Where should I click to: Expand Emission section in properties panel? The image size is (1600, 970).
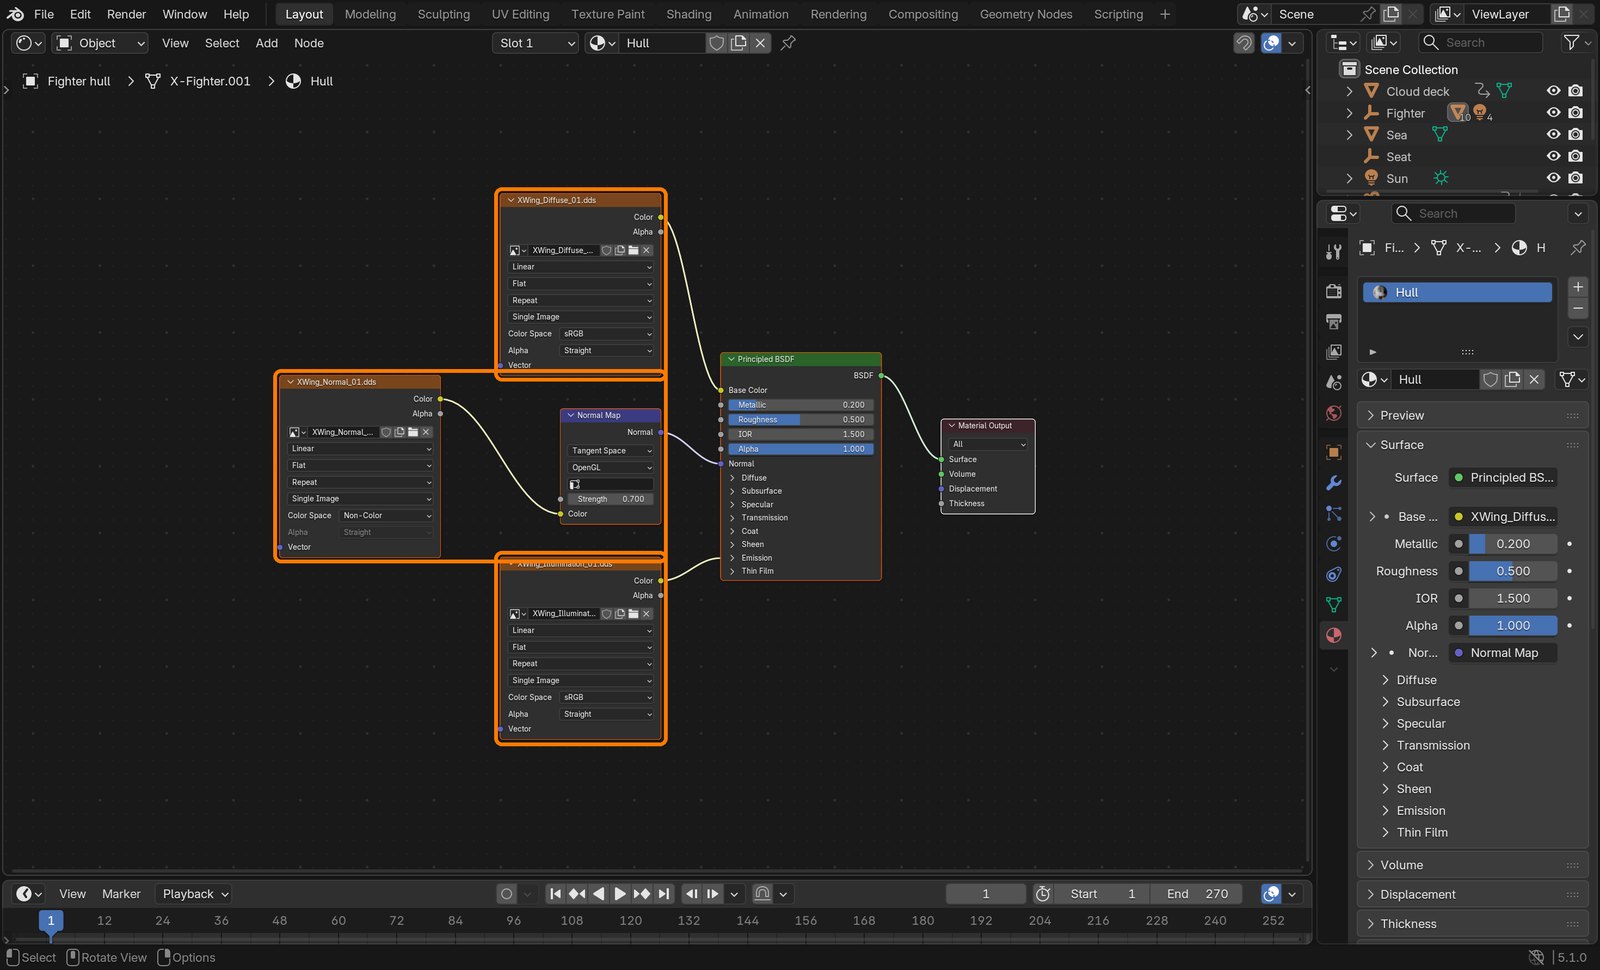1420,811
